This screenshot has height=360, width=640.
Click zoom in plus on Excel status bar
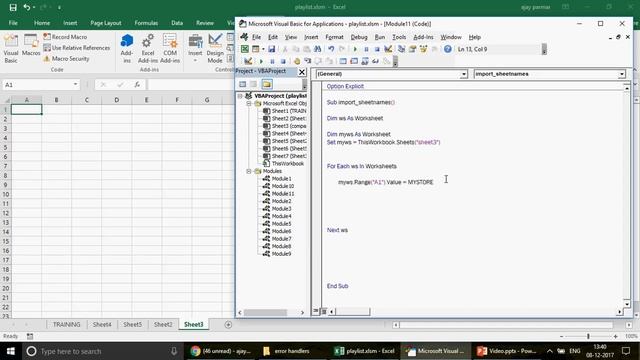[x=616, y=336]
